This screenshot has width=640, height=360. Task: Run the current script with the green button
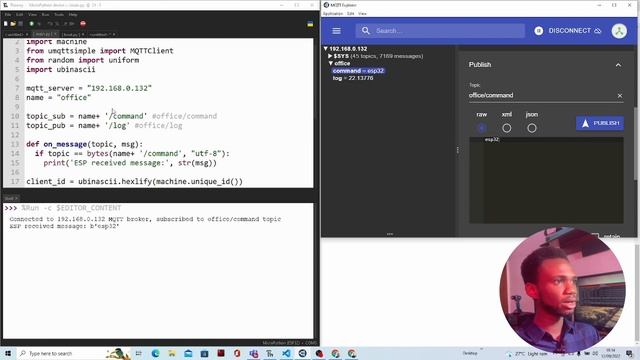[31, 24]
